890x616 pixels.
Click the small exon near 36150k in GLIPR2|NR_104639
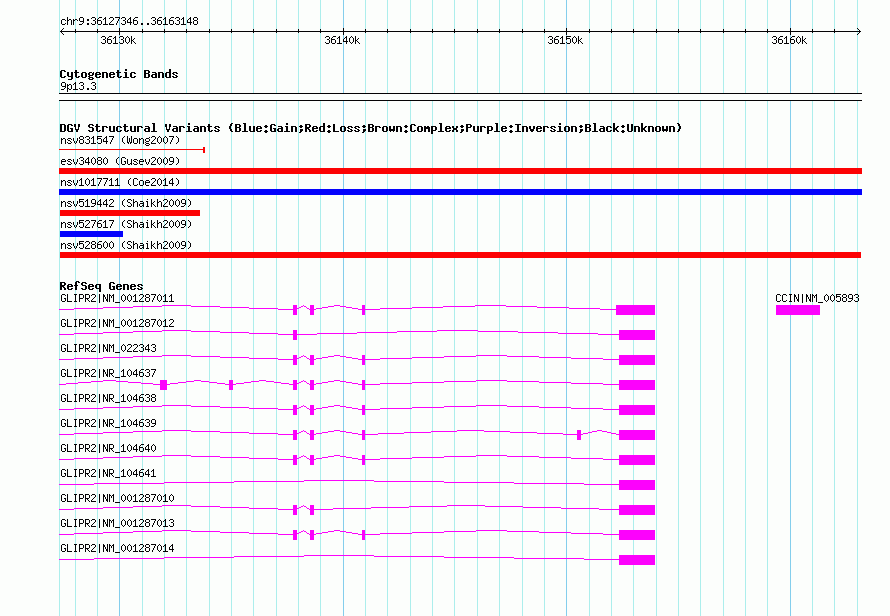pyautogui.click(x=579, y=435)
